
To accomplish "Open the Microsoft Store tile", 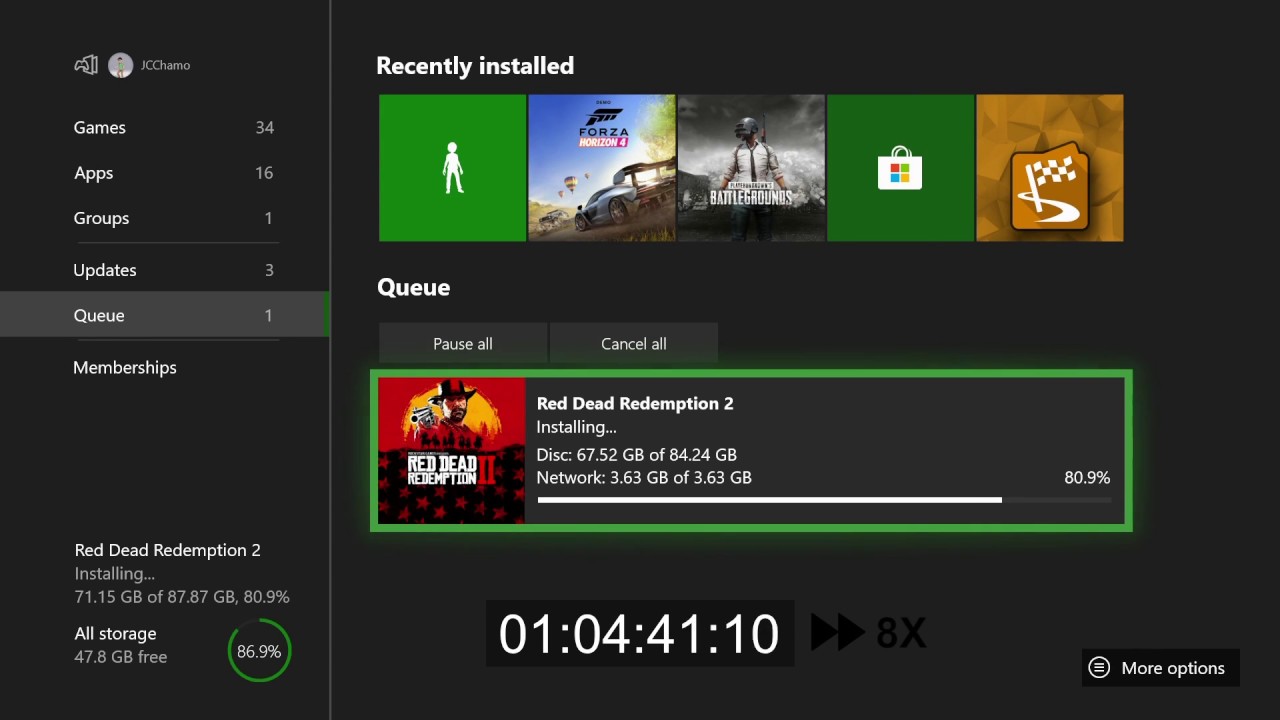I will click(900, 168).
